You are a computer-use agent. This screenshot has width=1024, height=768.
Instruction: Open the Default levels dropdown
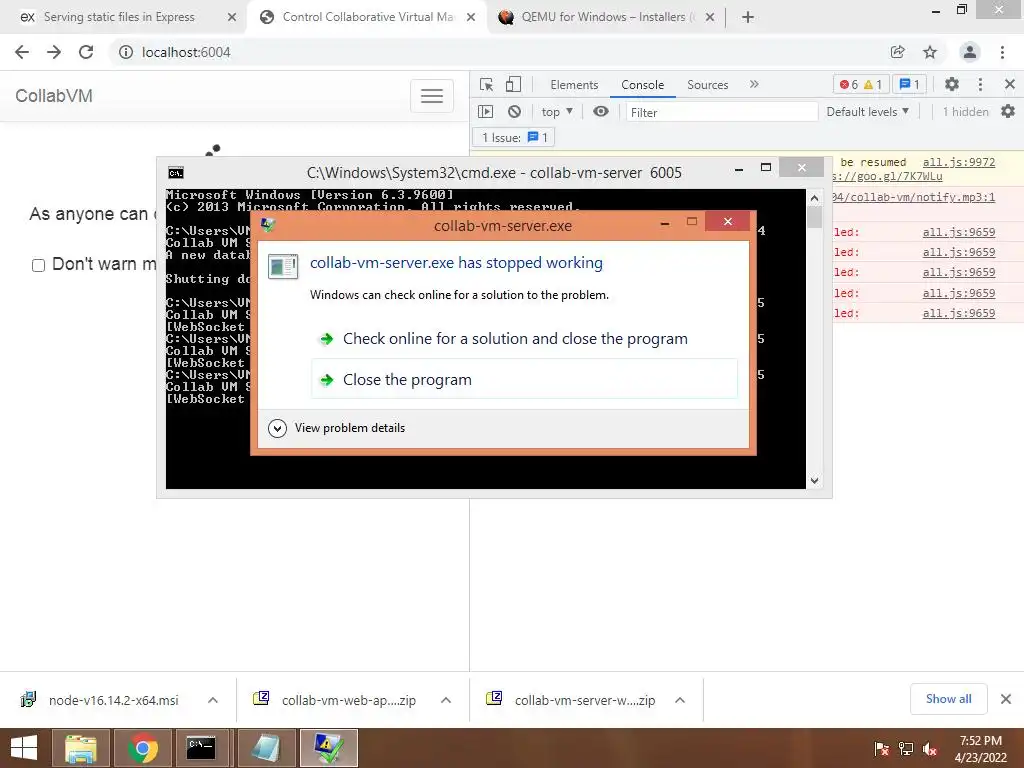click(867, 112)
